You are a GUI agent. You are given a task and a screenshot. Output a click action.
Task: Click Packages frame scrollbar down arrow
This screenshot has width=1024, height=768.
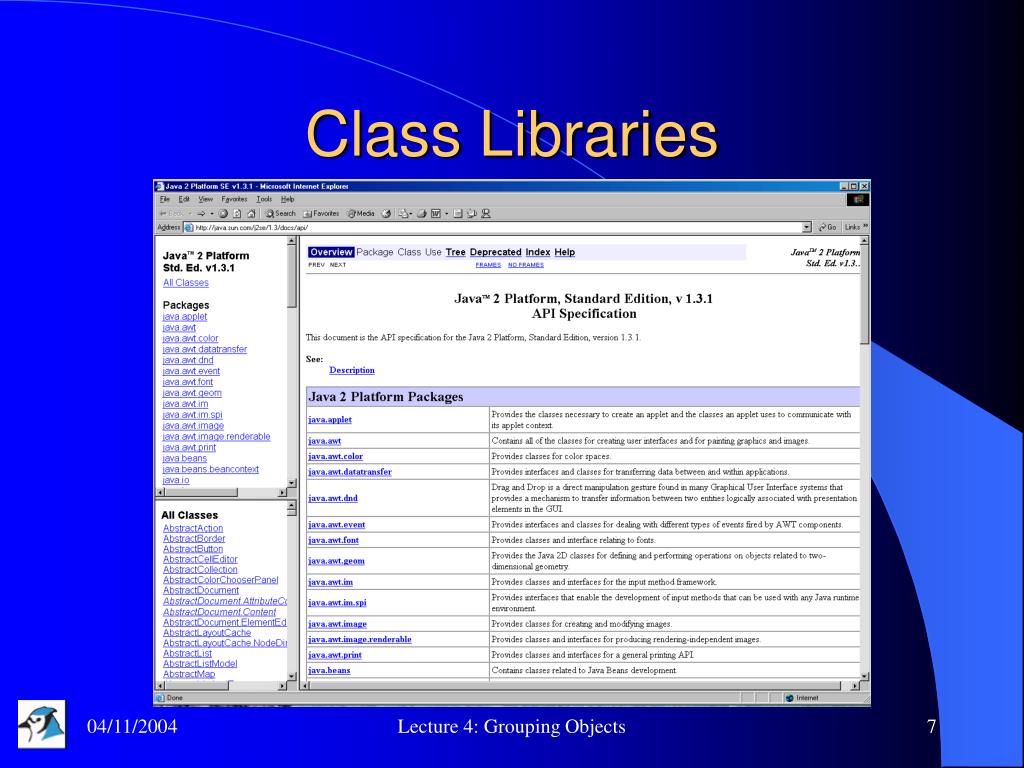(x=292, y=483)
